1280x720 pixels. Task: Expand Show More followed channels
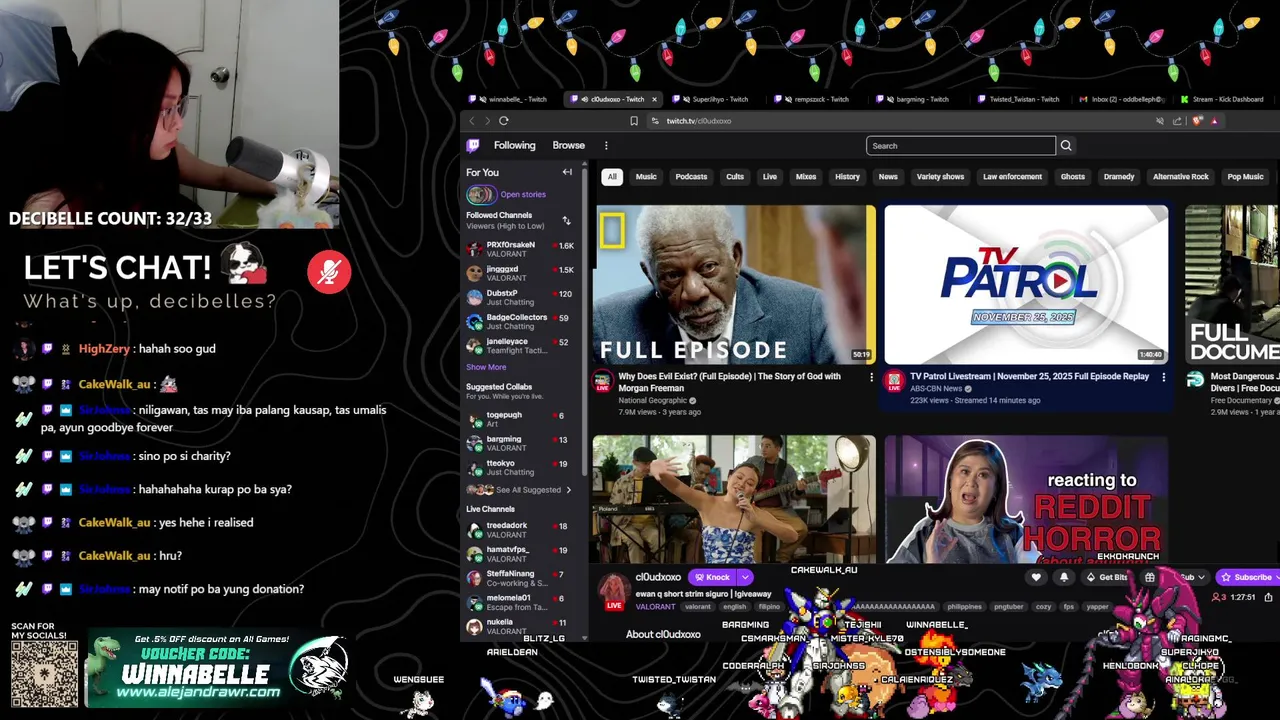click(x=486, y=367)
